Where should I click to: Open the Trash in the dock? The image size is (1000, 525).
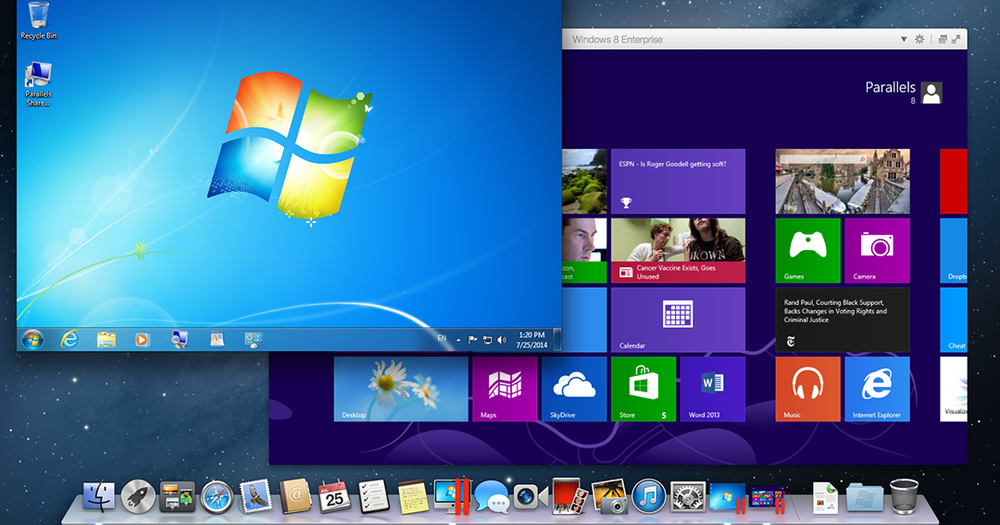(904, 496)
